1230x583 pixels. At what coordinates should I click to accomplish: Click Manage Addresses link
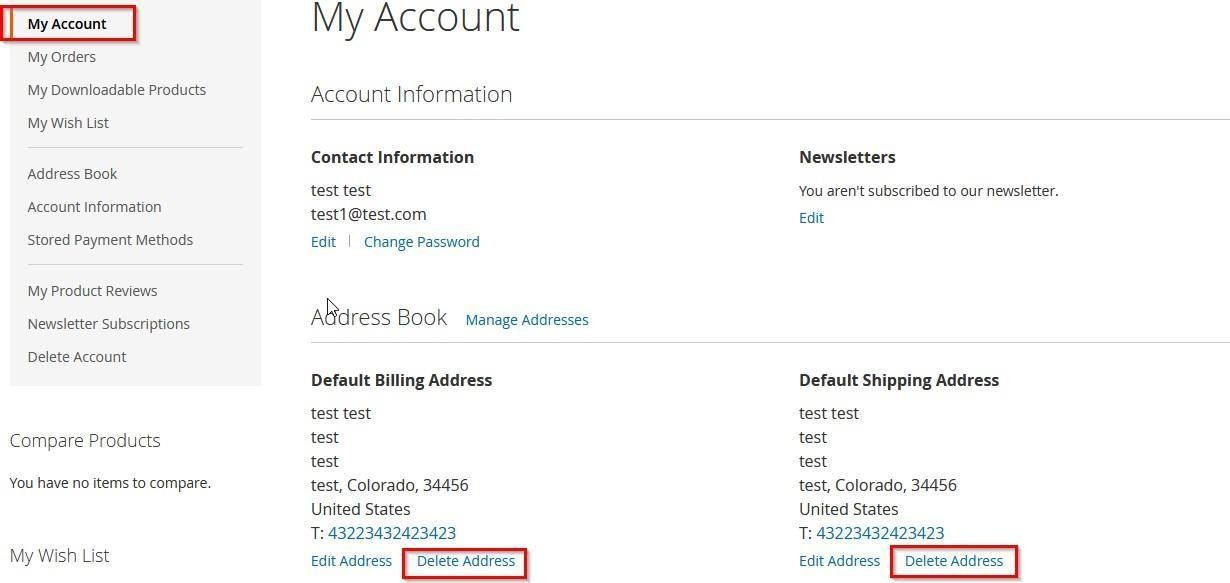(x=526, y=320)
